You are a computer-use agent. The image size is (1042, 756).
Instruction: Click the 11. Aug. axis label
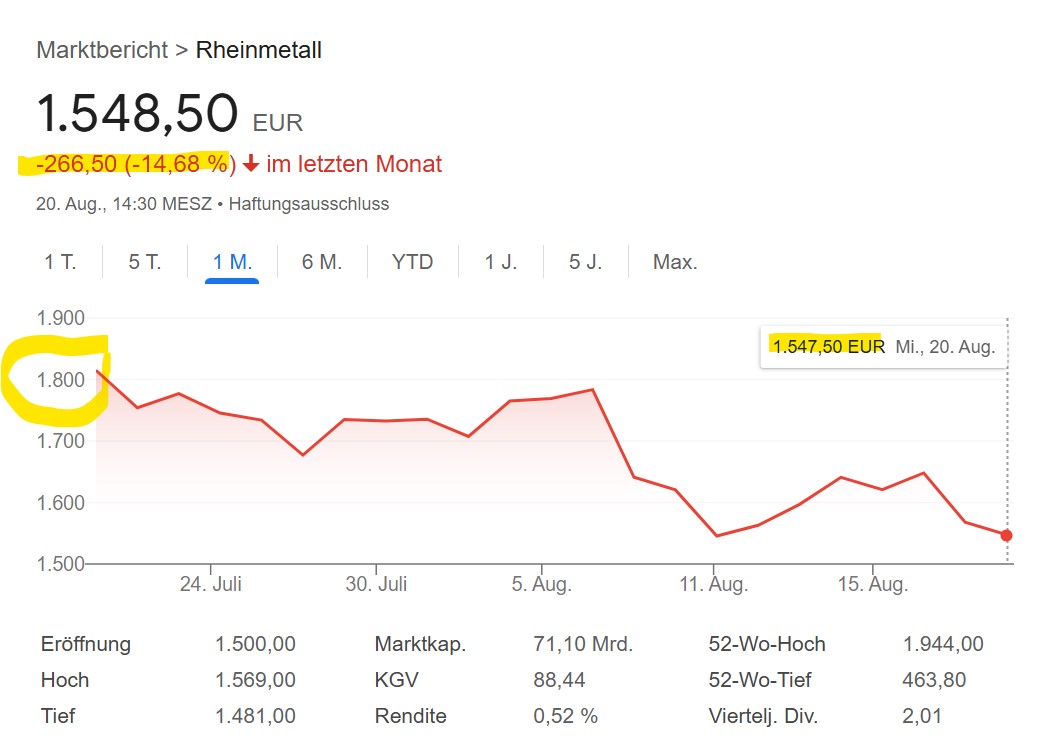pos(714,584)
